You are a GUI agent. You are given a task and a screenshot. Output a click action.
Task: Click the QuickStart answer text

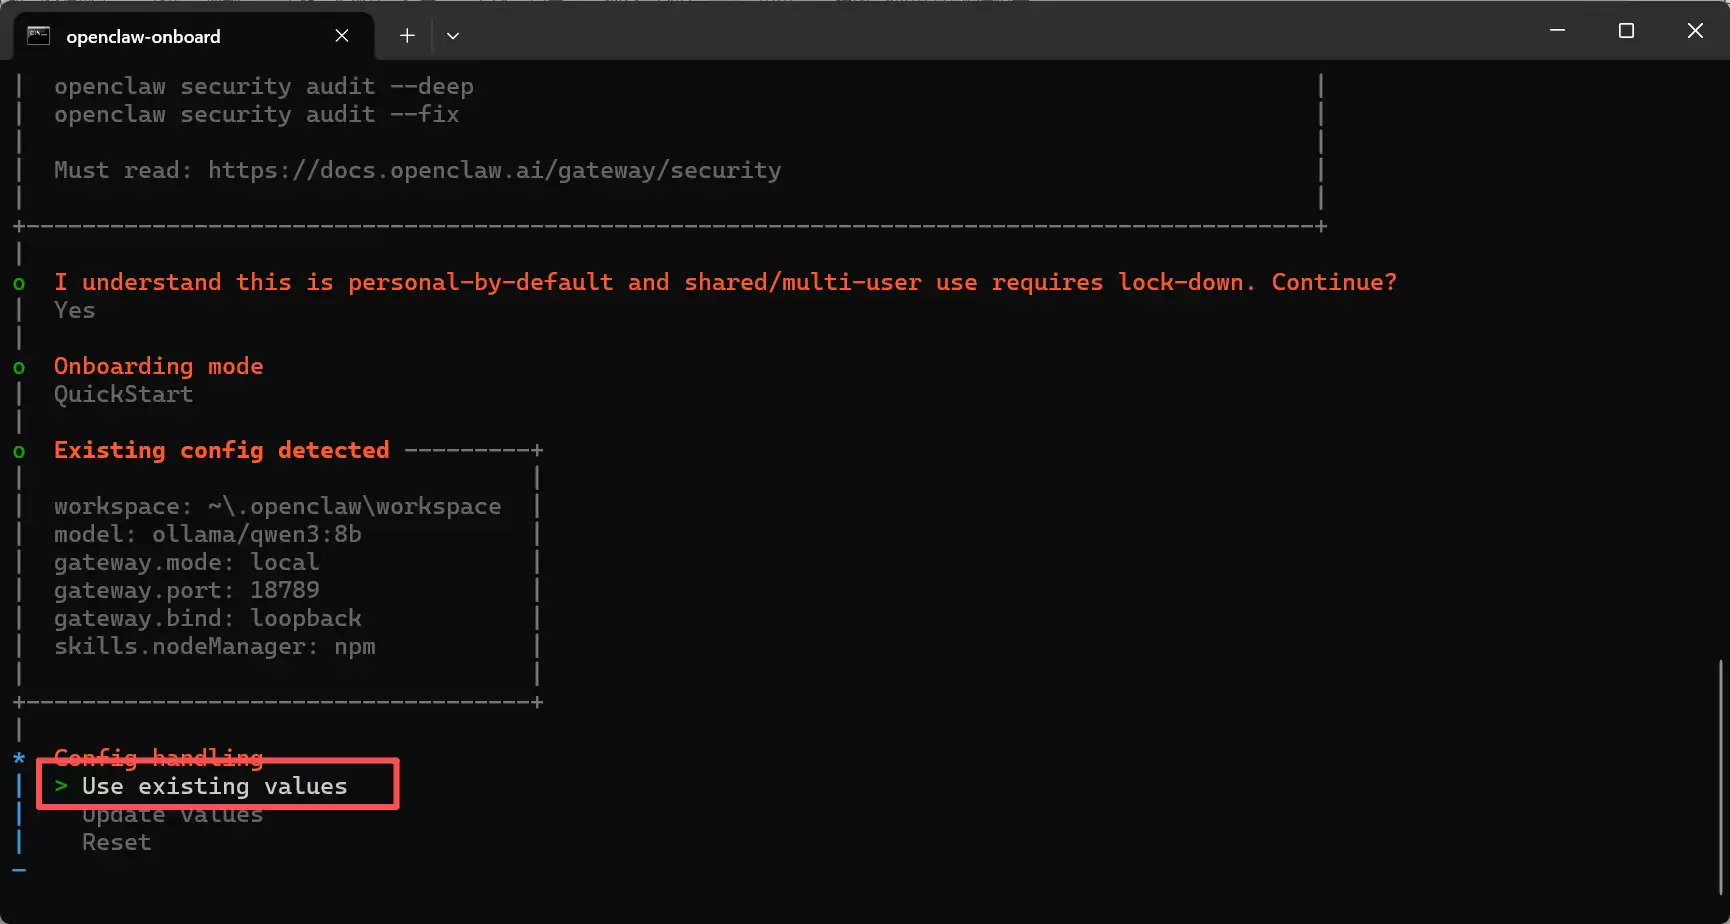pyautogui.click(x=123, y=394)
